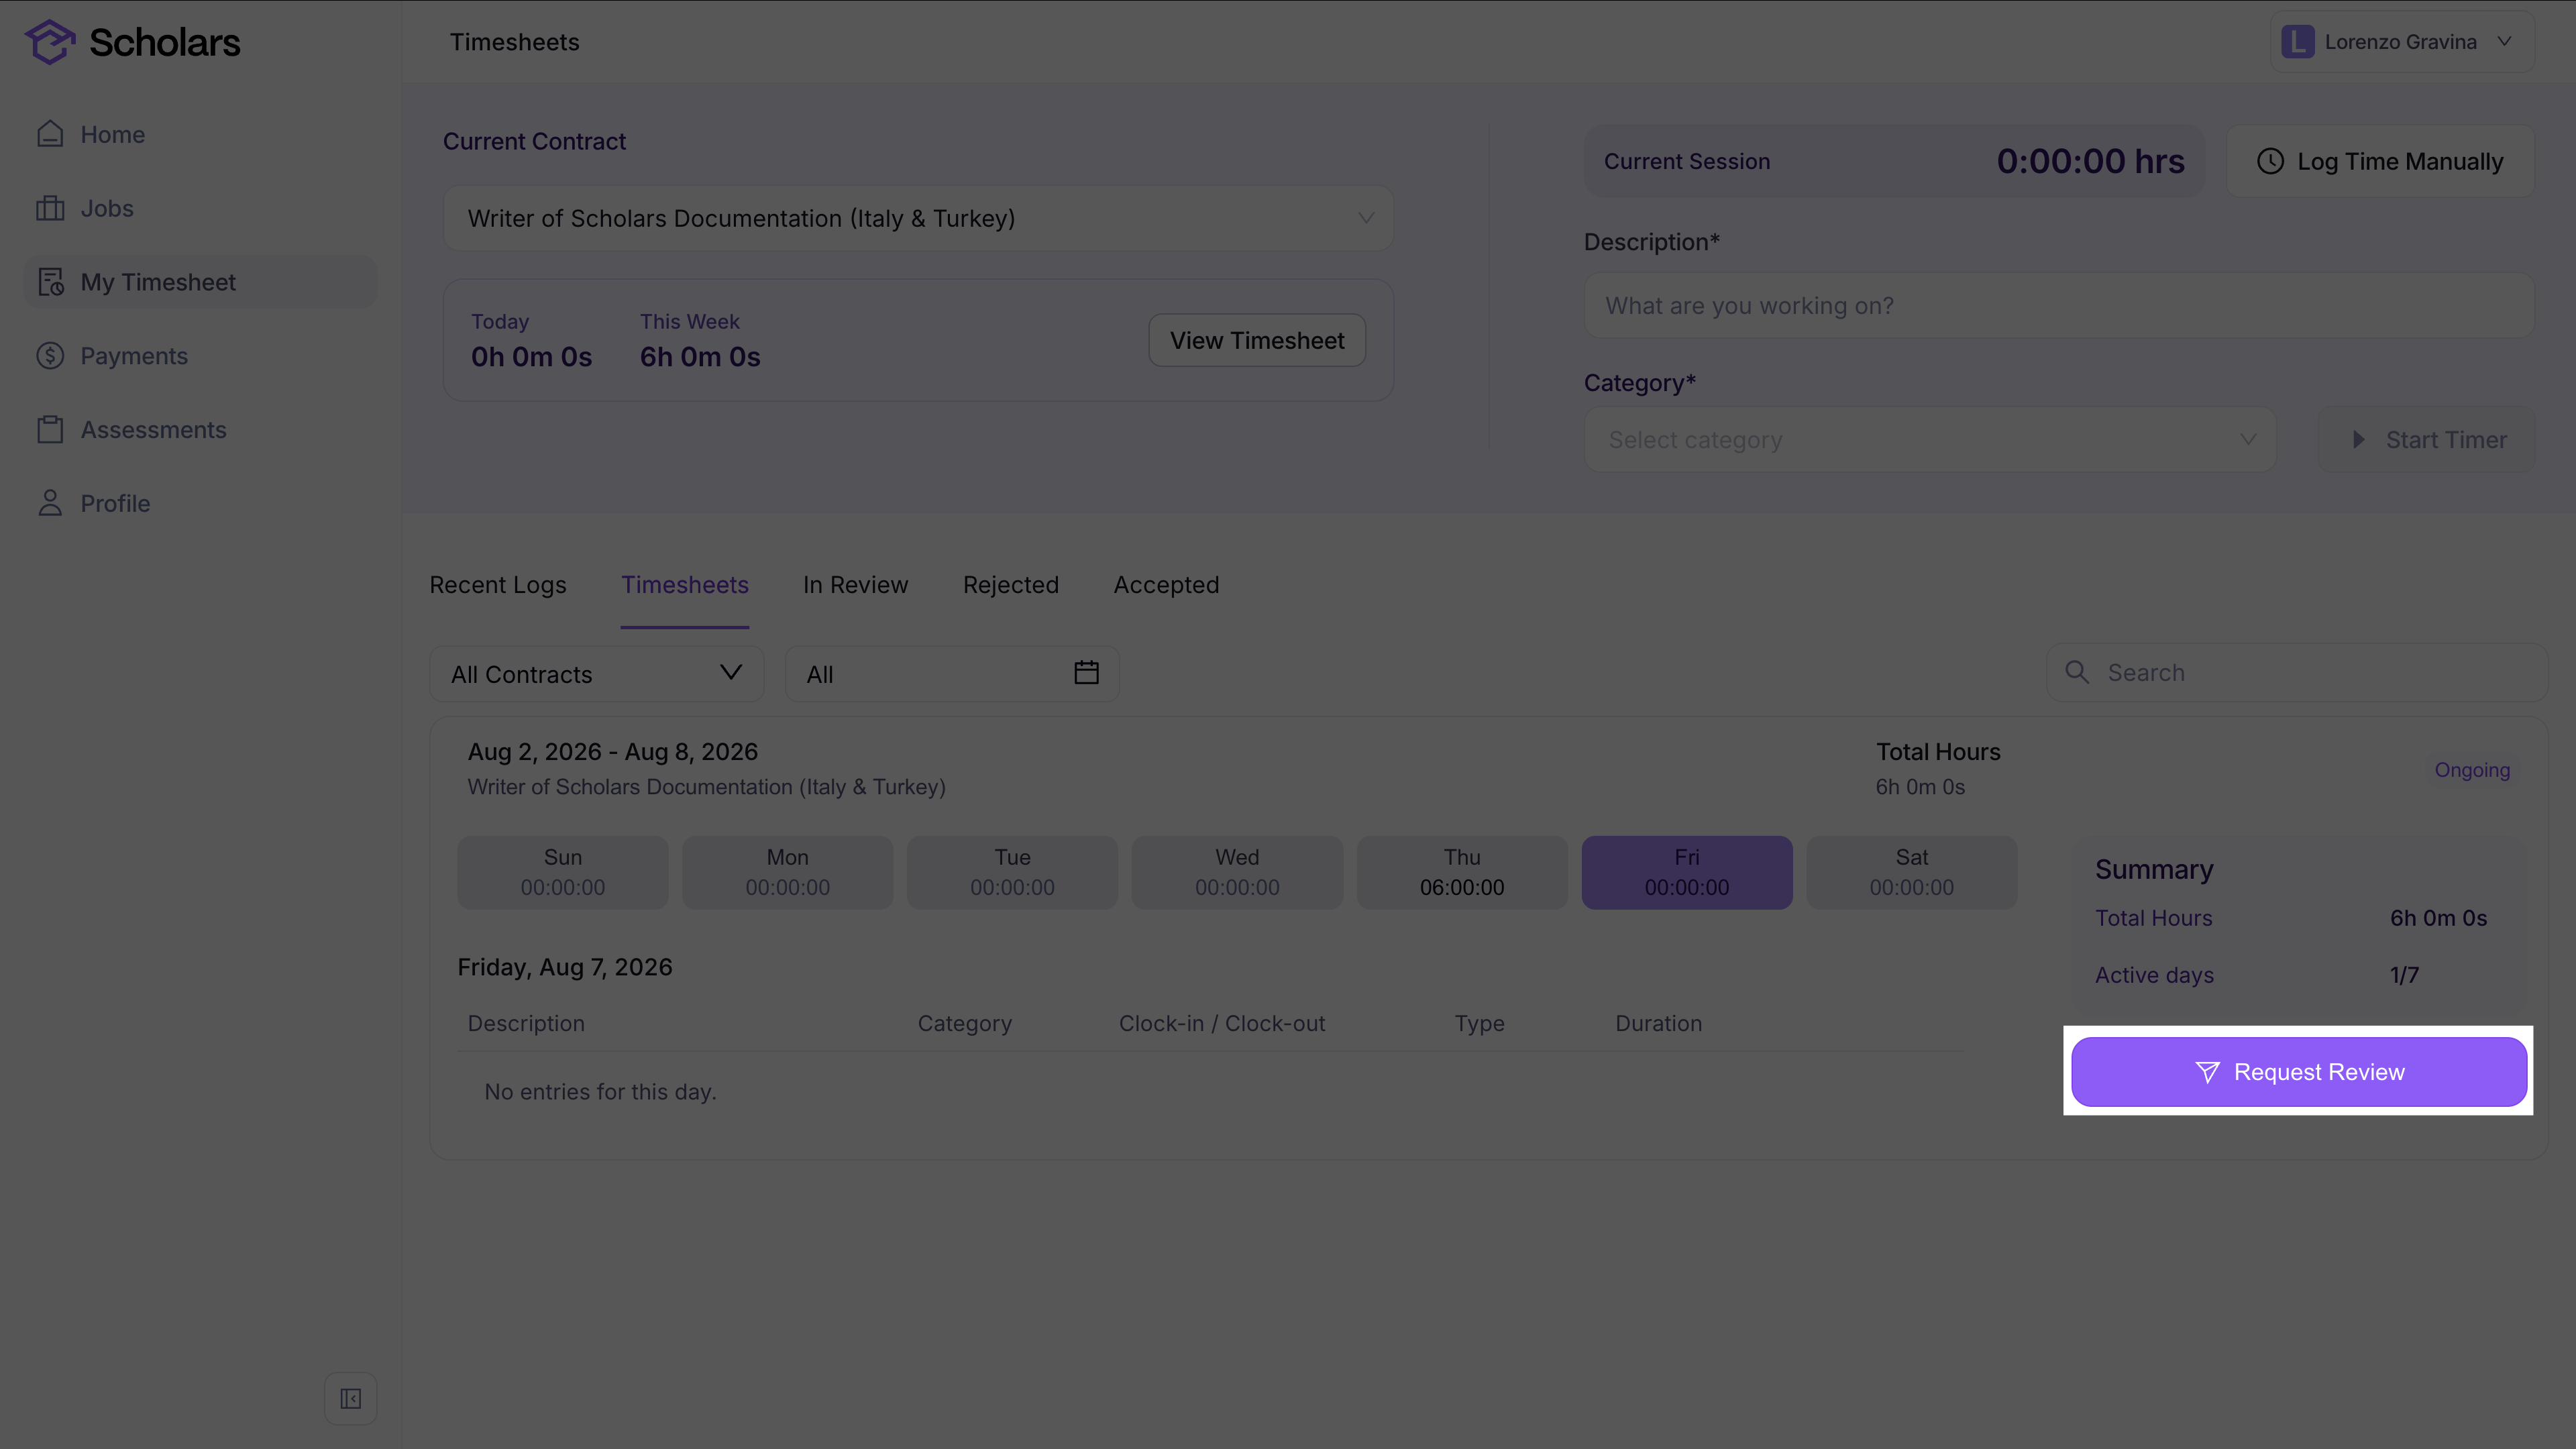Image resolution: width=2576 pixels, height=1449 pixels.
Task: Click the Jobs briefcase icon
Action: [x=50, y=208]
